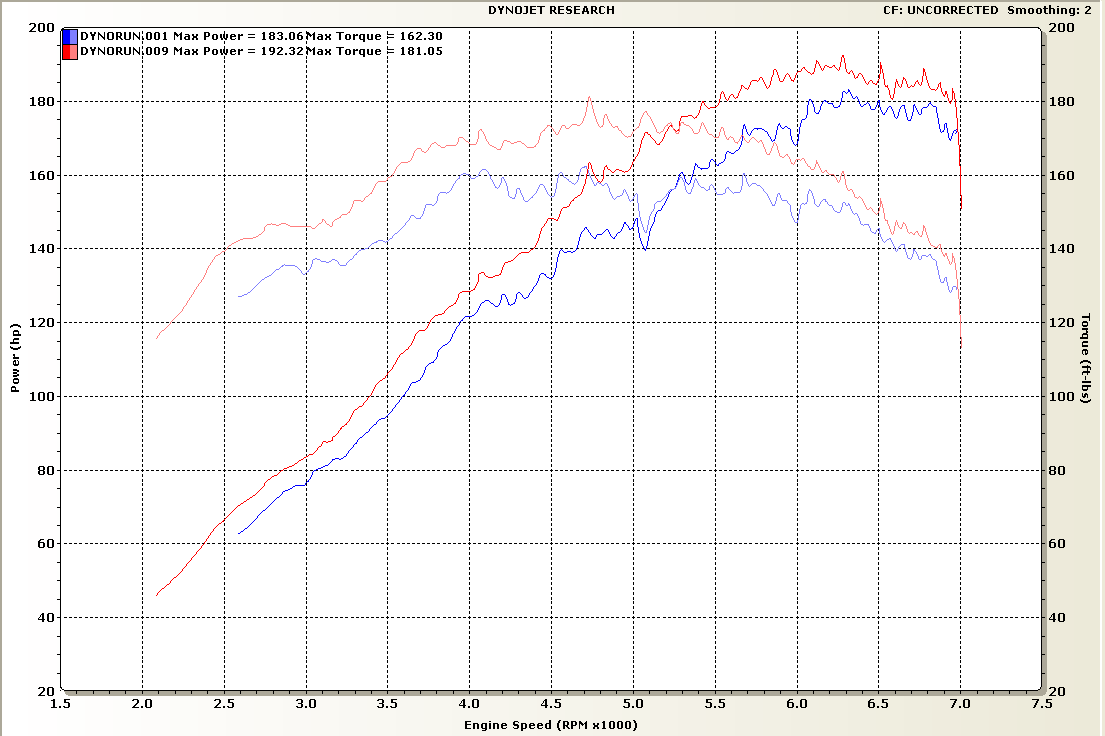
Task: Click the 20 tick on the Torque axis
Action: coord(1055,691)
